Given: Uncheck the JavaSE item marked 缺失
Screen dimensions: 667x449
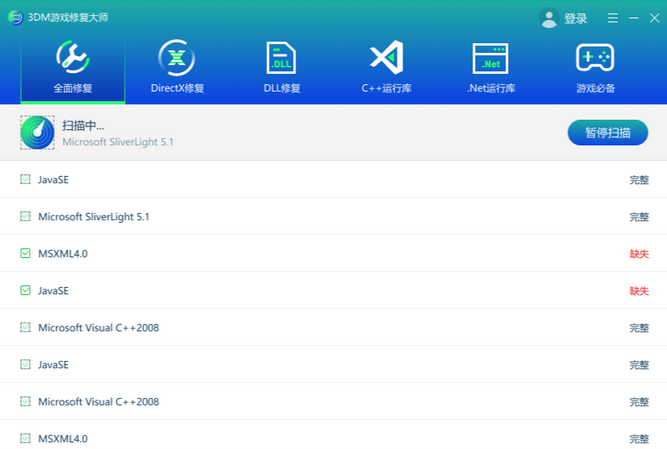Looking at the screenshot, I should click(25, 291).
